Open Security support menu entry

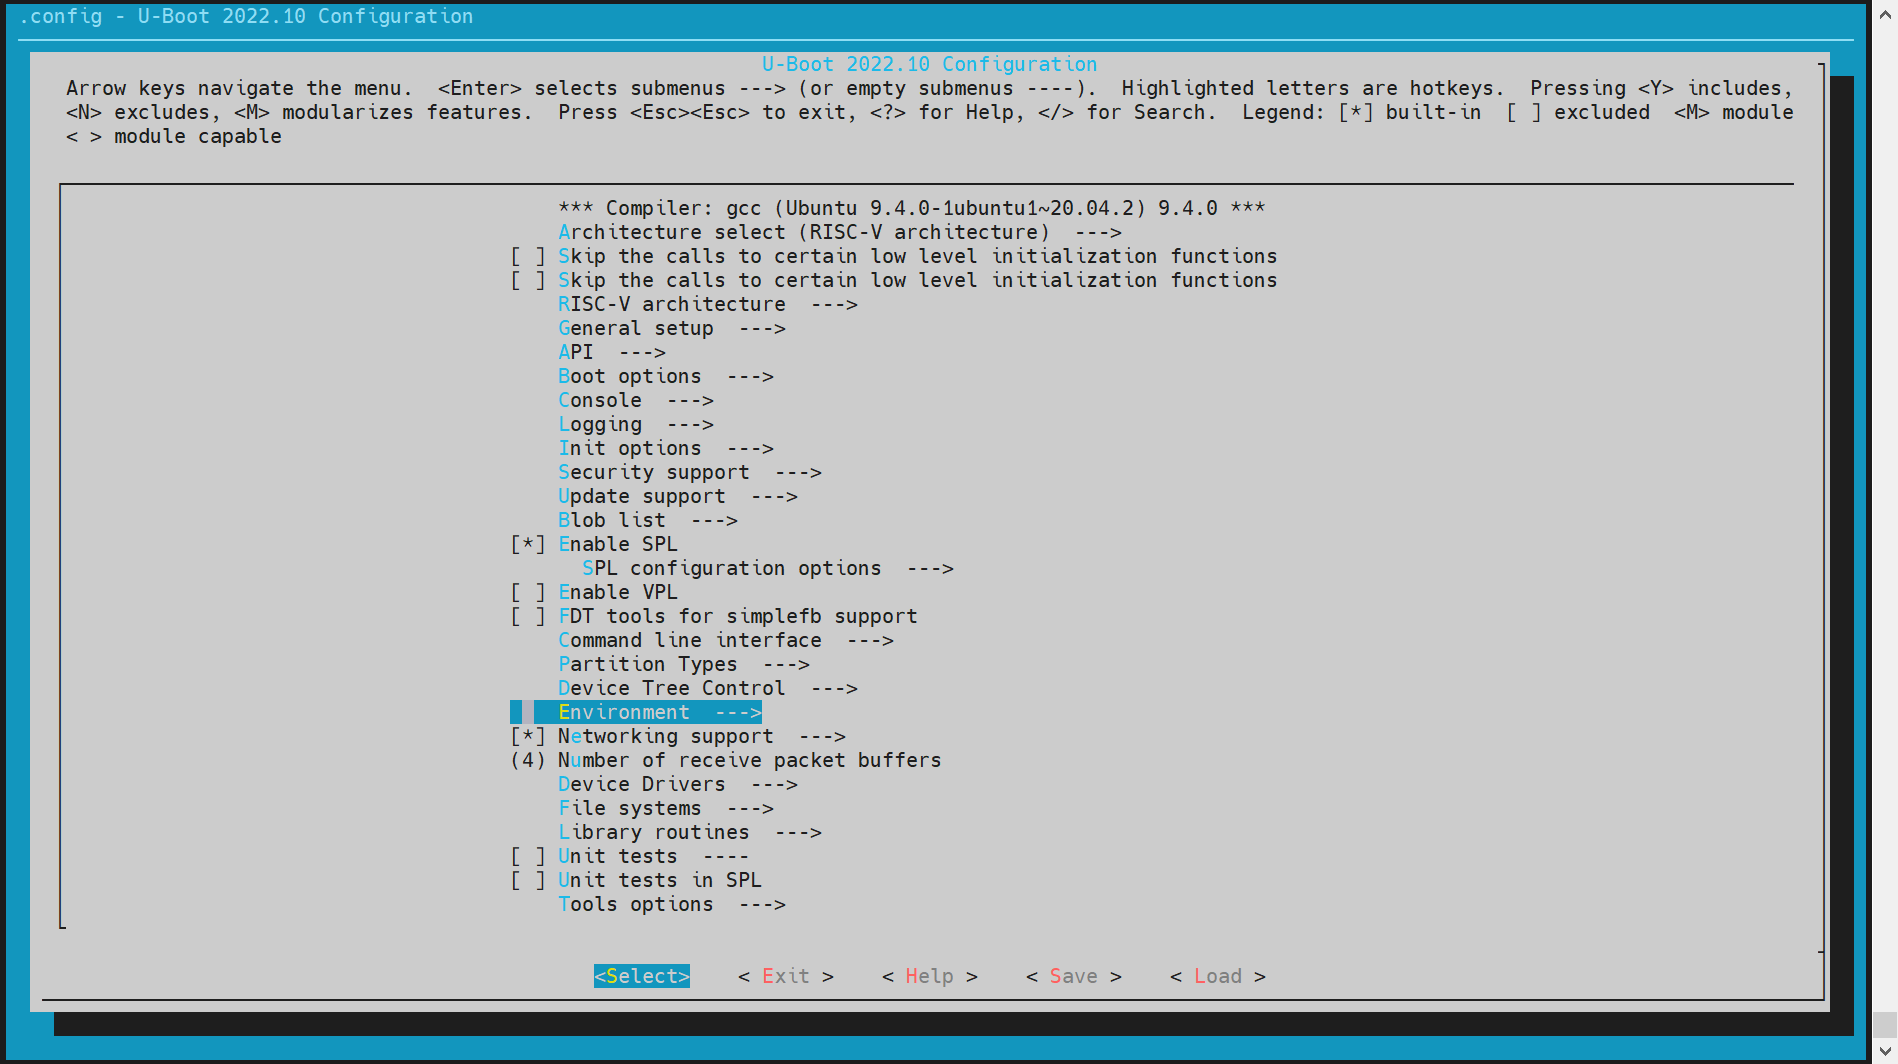tap(653, 472)
